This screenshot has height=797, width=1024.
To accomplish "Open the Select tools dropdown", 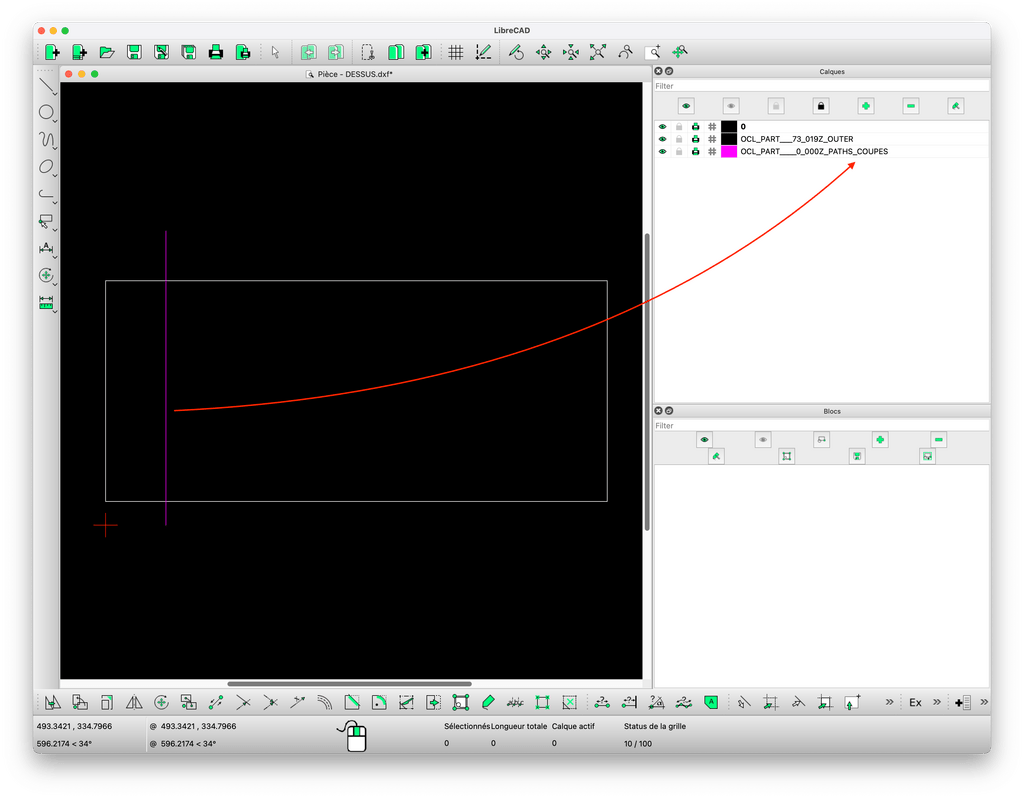I will coord(47,221).
